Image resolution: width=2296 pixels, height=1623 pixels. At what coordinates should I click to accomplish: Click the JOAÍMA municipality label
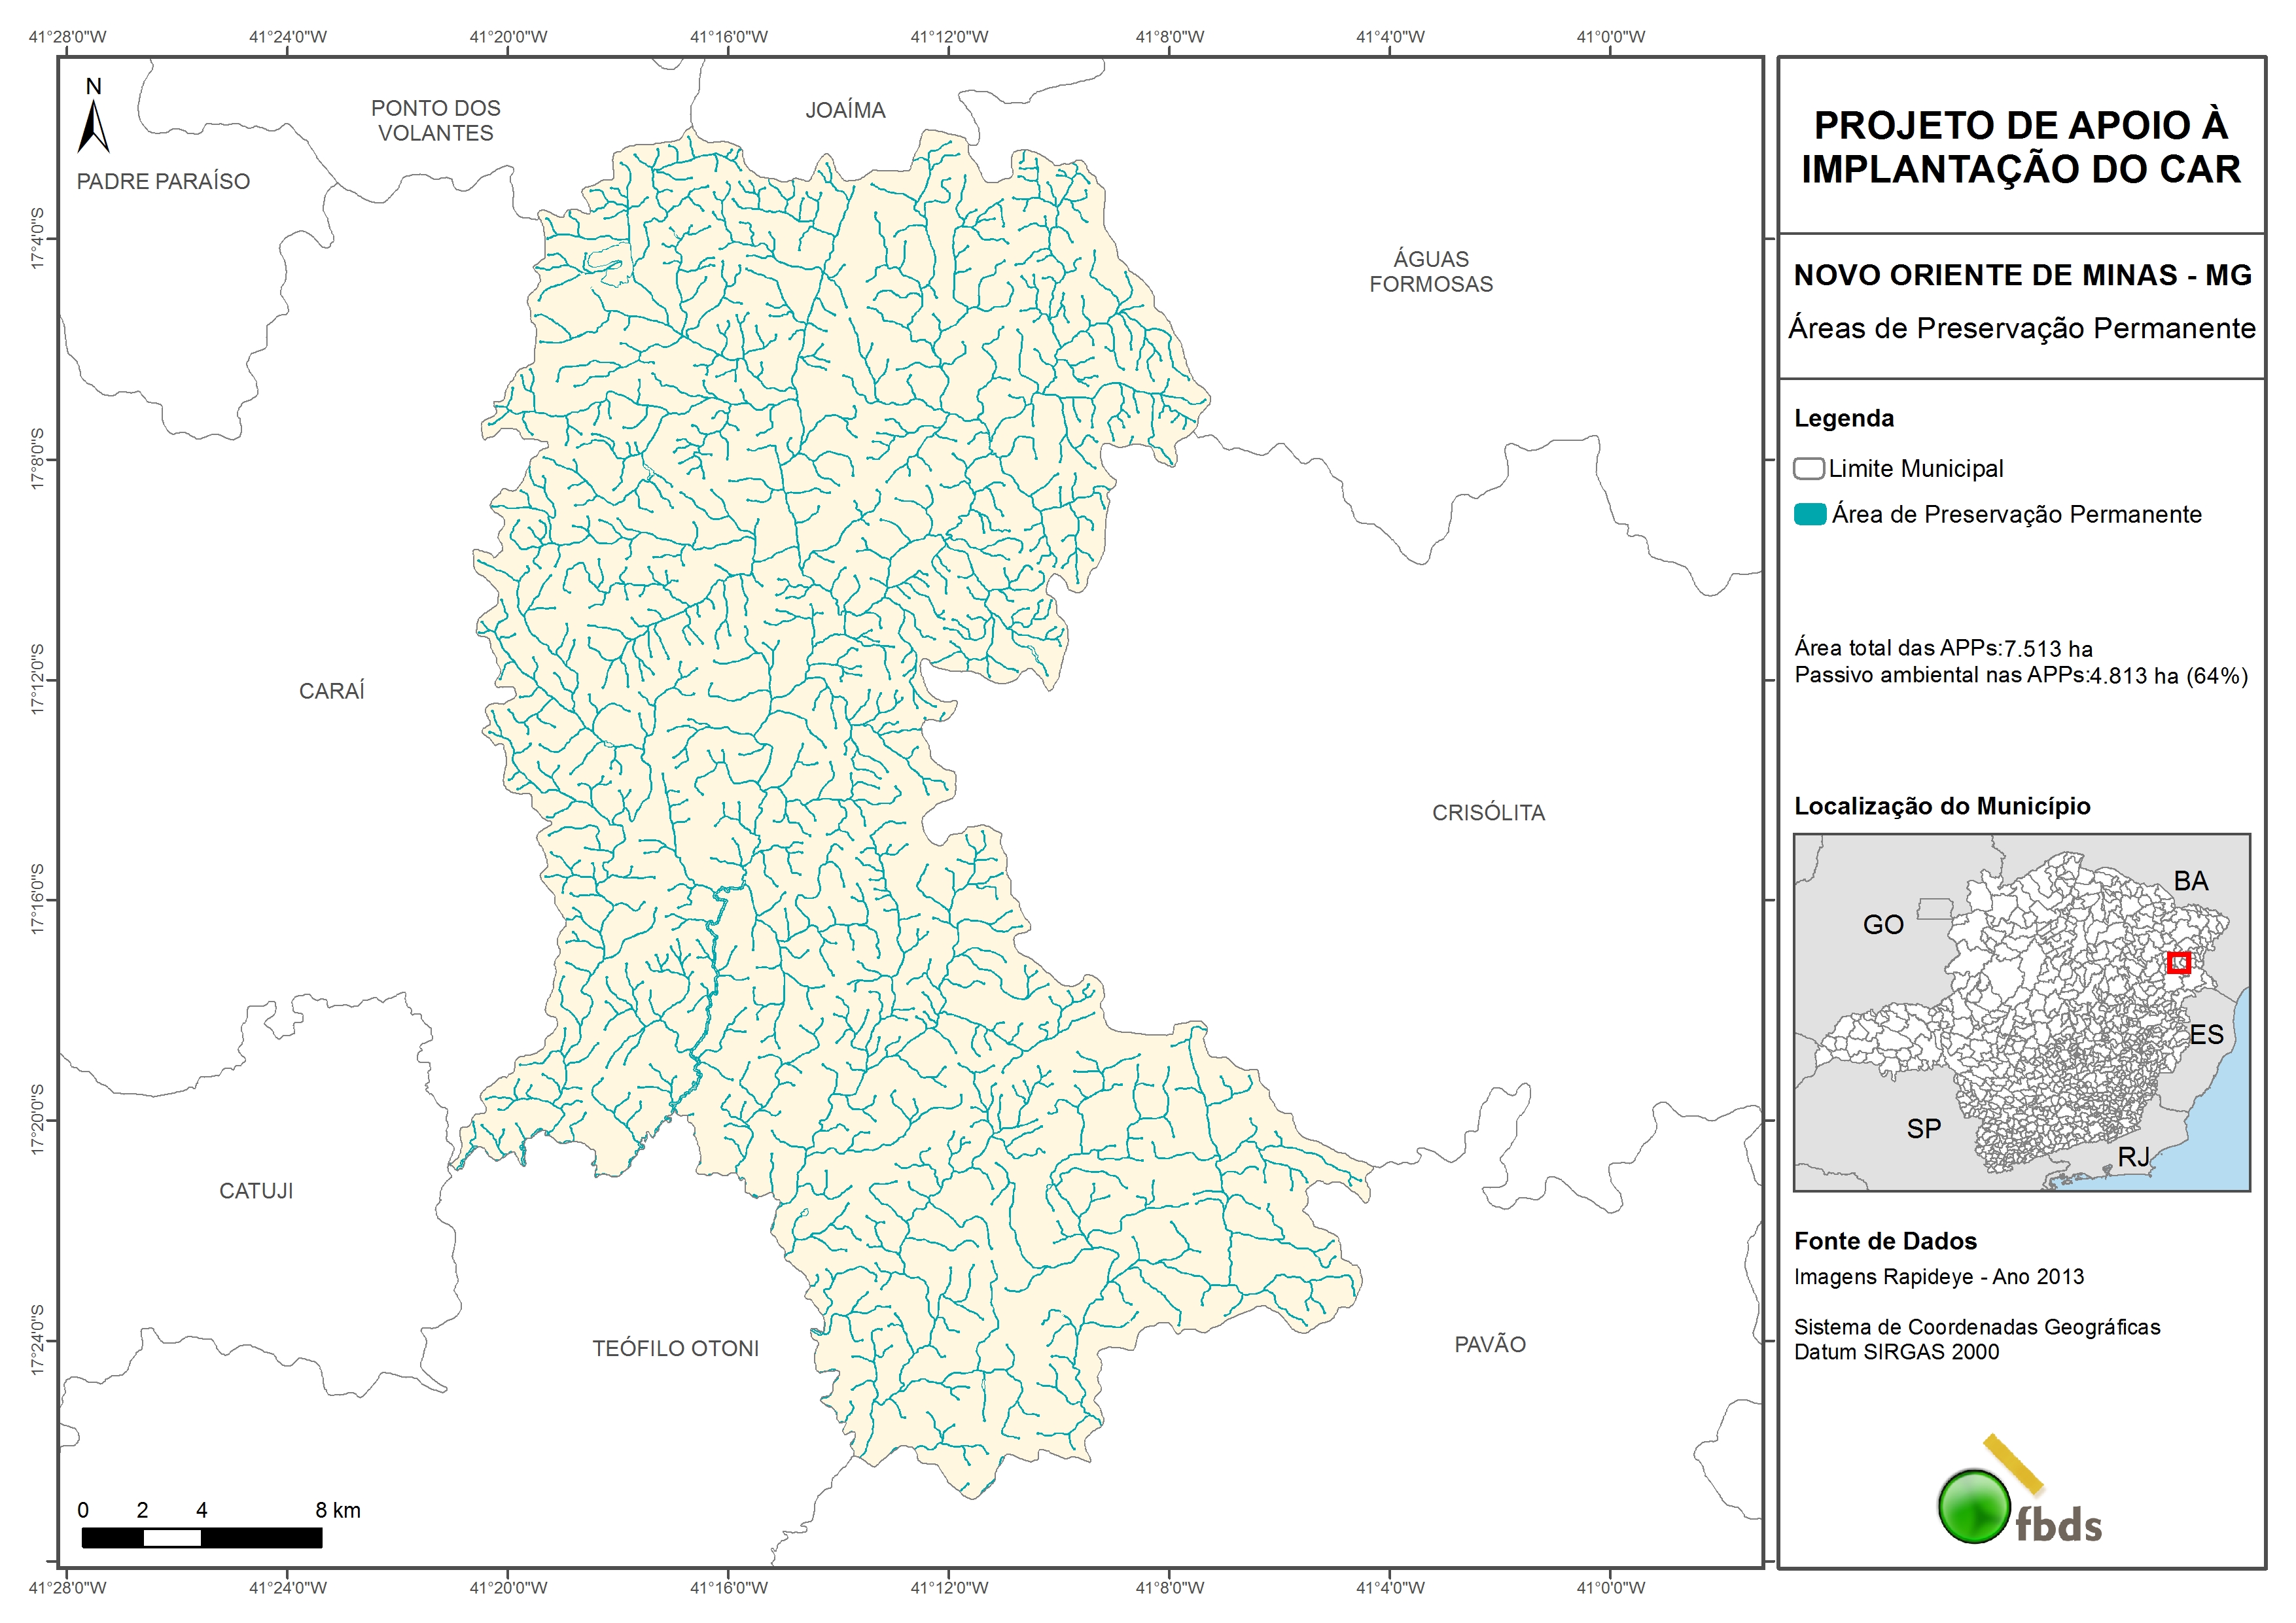[845, 110]
